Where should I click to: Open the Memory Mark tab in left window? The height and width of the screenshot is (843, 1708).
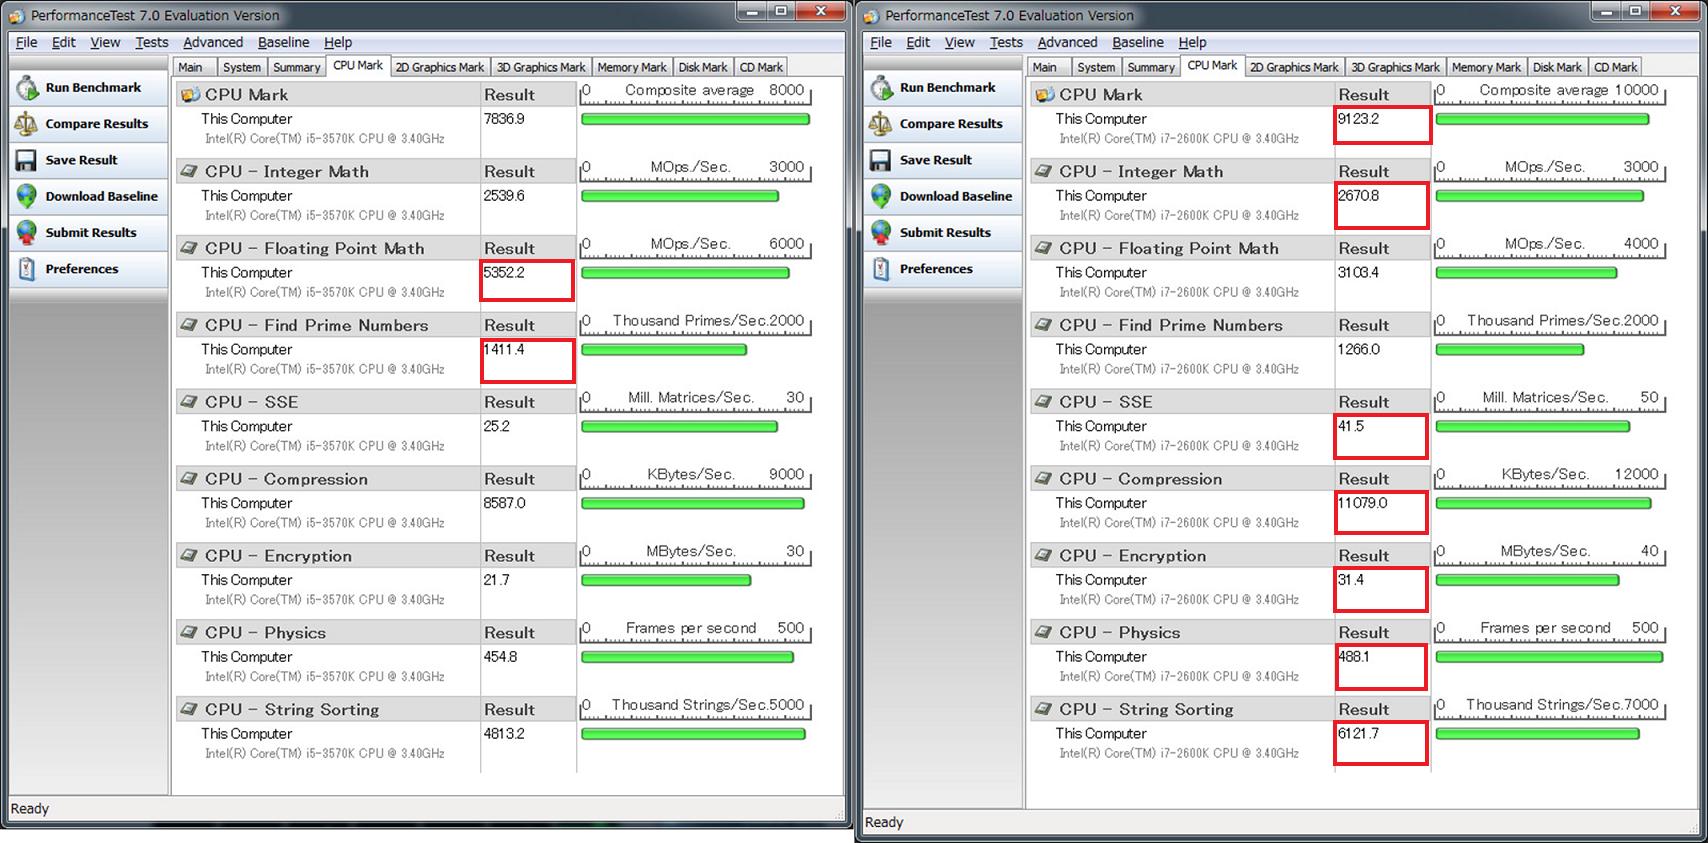click(x=632, y=67)
